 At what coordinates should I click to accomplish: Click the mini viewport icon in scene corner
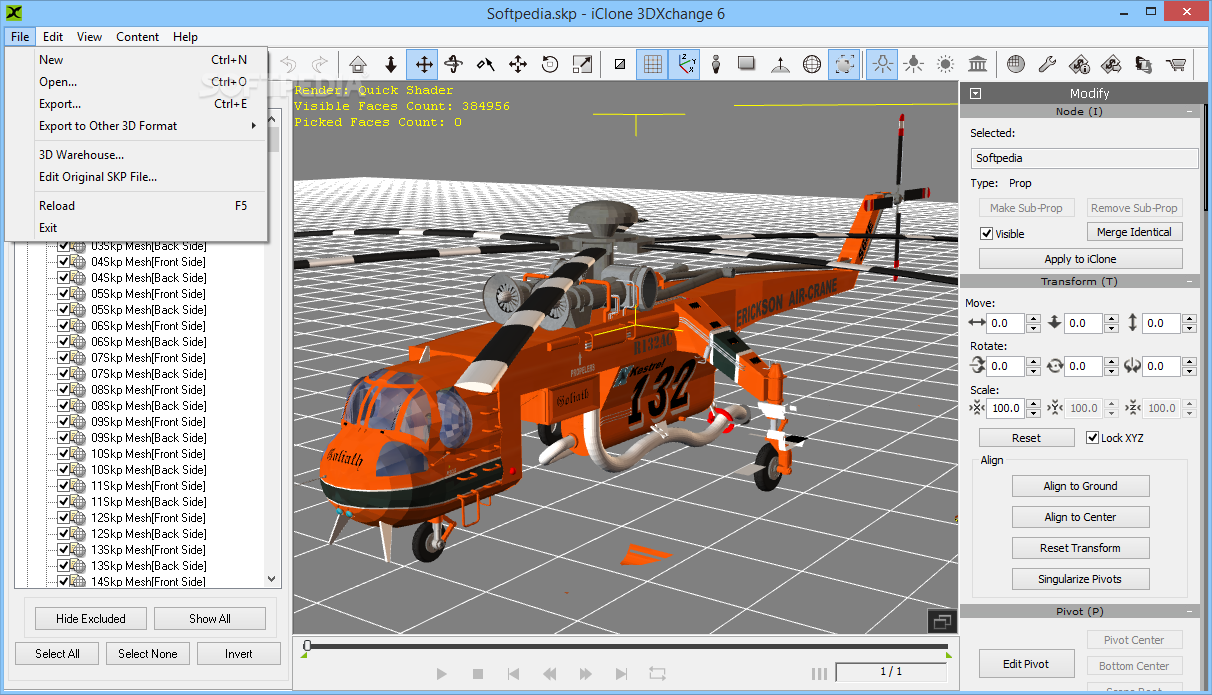[x=941, y=622]
